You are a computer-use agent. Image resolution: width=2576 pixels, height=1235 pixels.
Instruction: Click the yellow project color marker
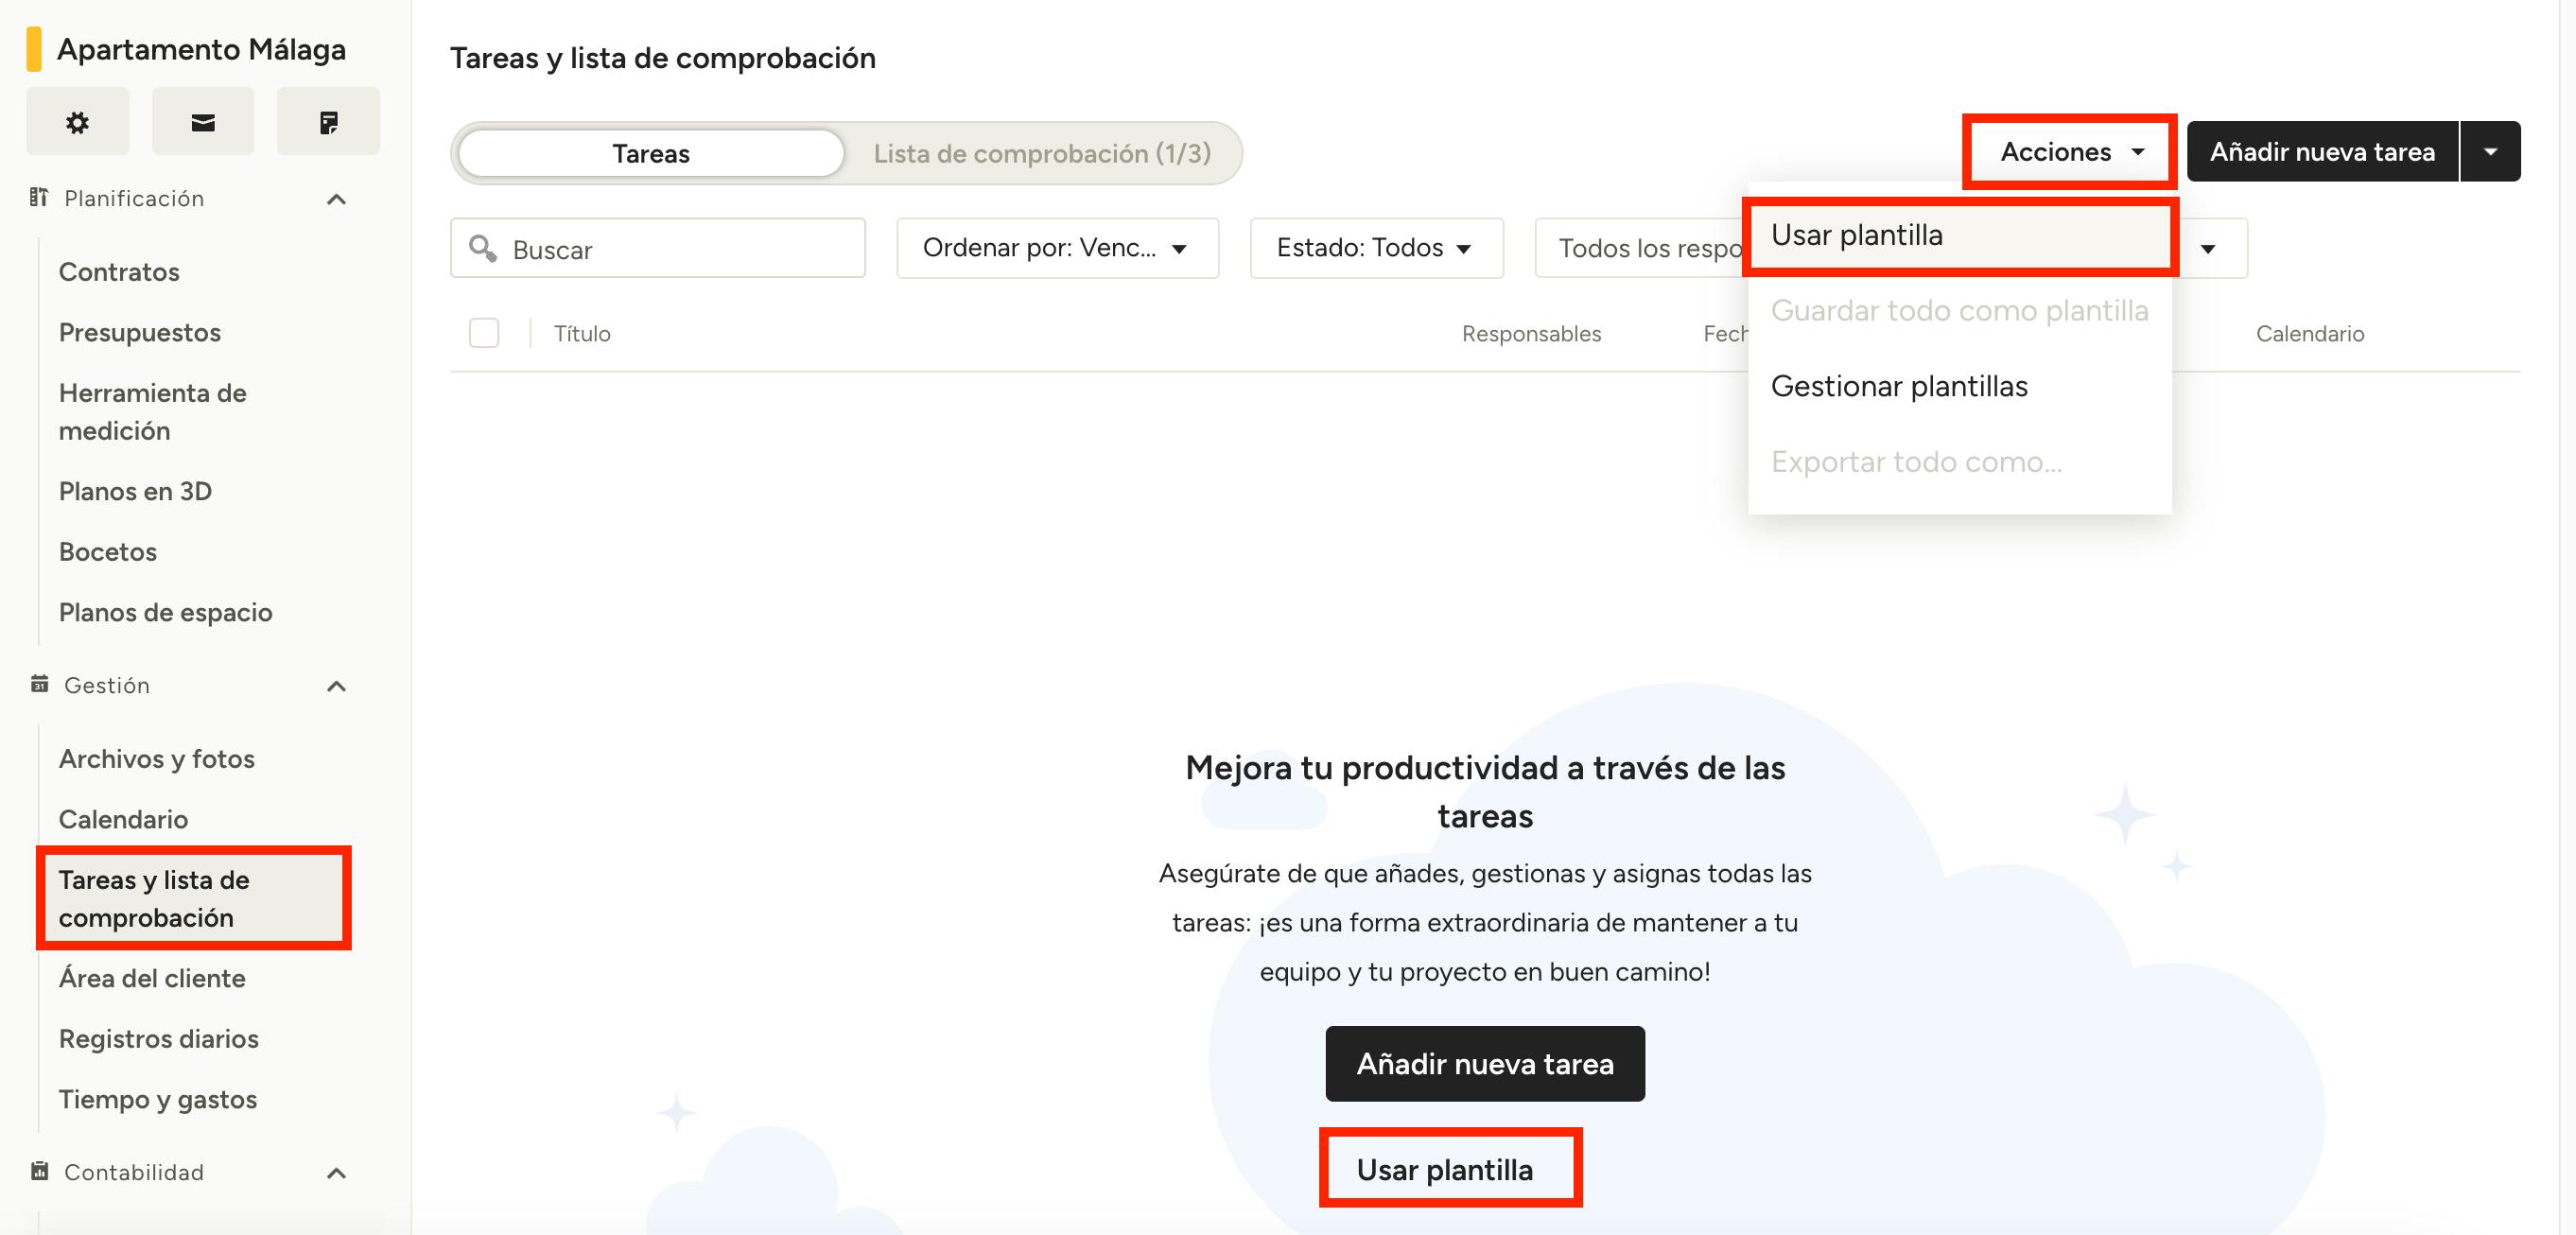coord(34,49)
